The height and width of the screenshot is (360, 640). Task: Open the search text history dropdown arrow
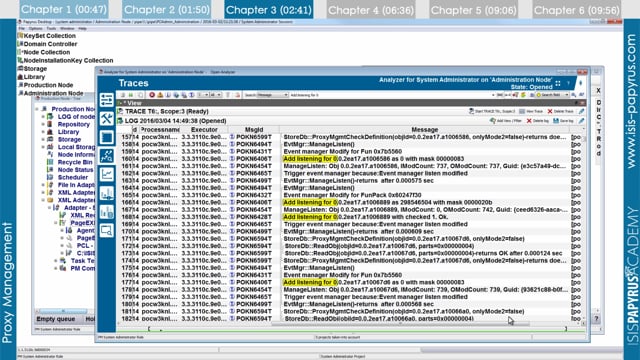pyautogui.click(x=493, y=95)
